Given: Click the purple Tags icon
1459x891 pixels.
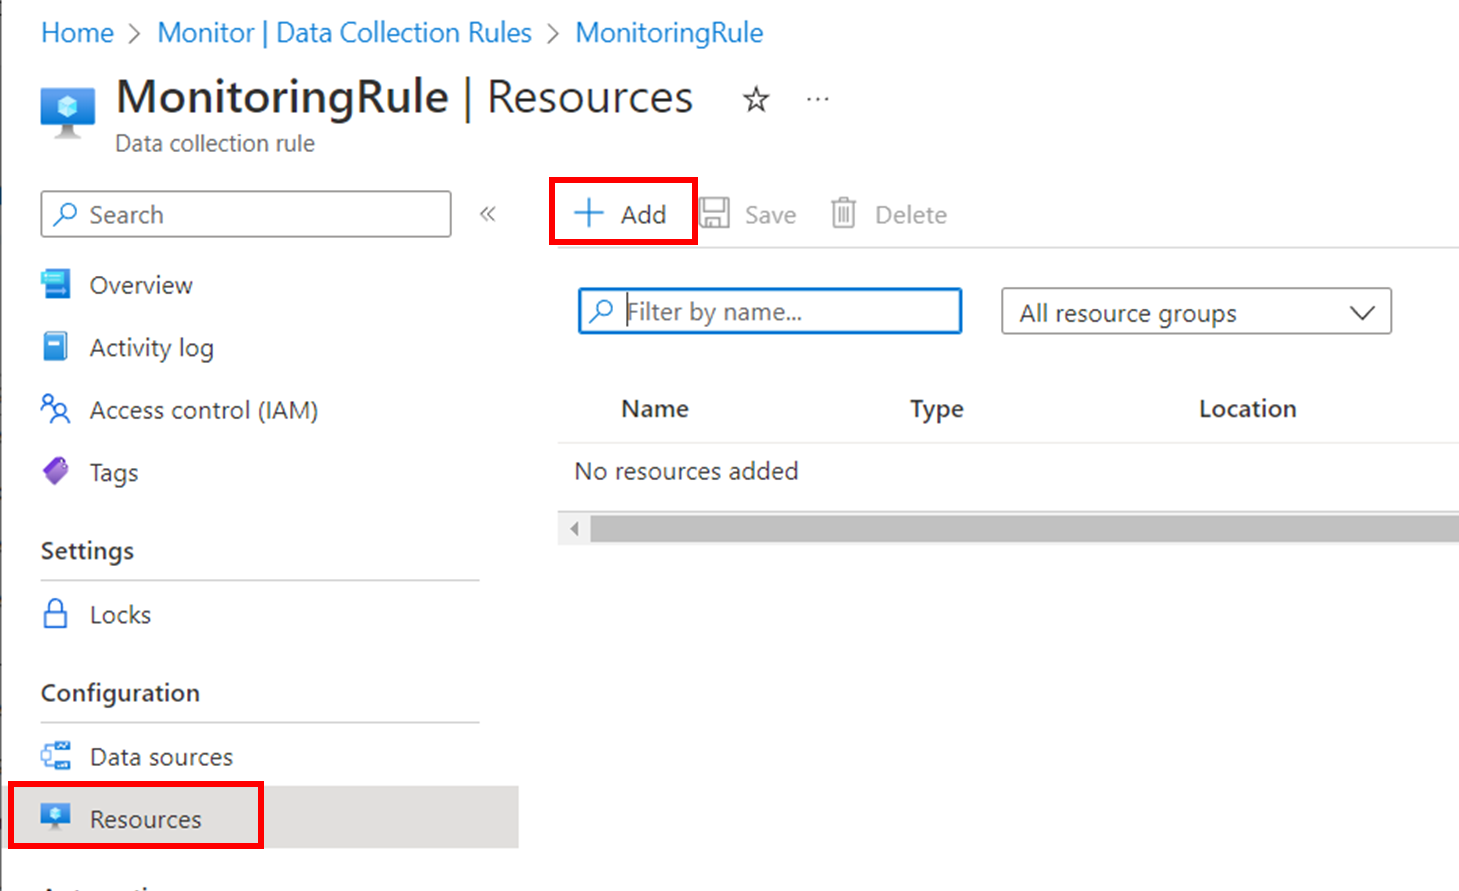Looking at the screenshot, I should (x=56, y=470).
